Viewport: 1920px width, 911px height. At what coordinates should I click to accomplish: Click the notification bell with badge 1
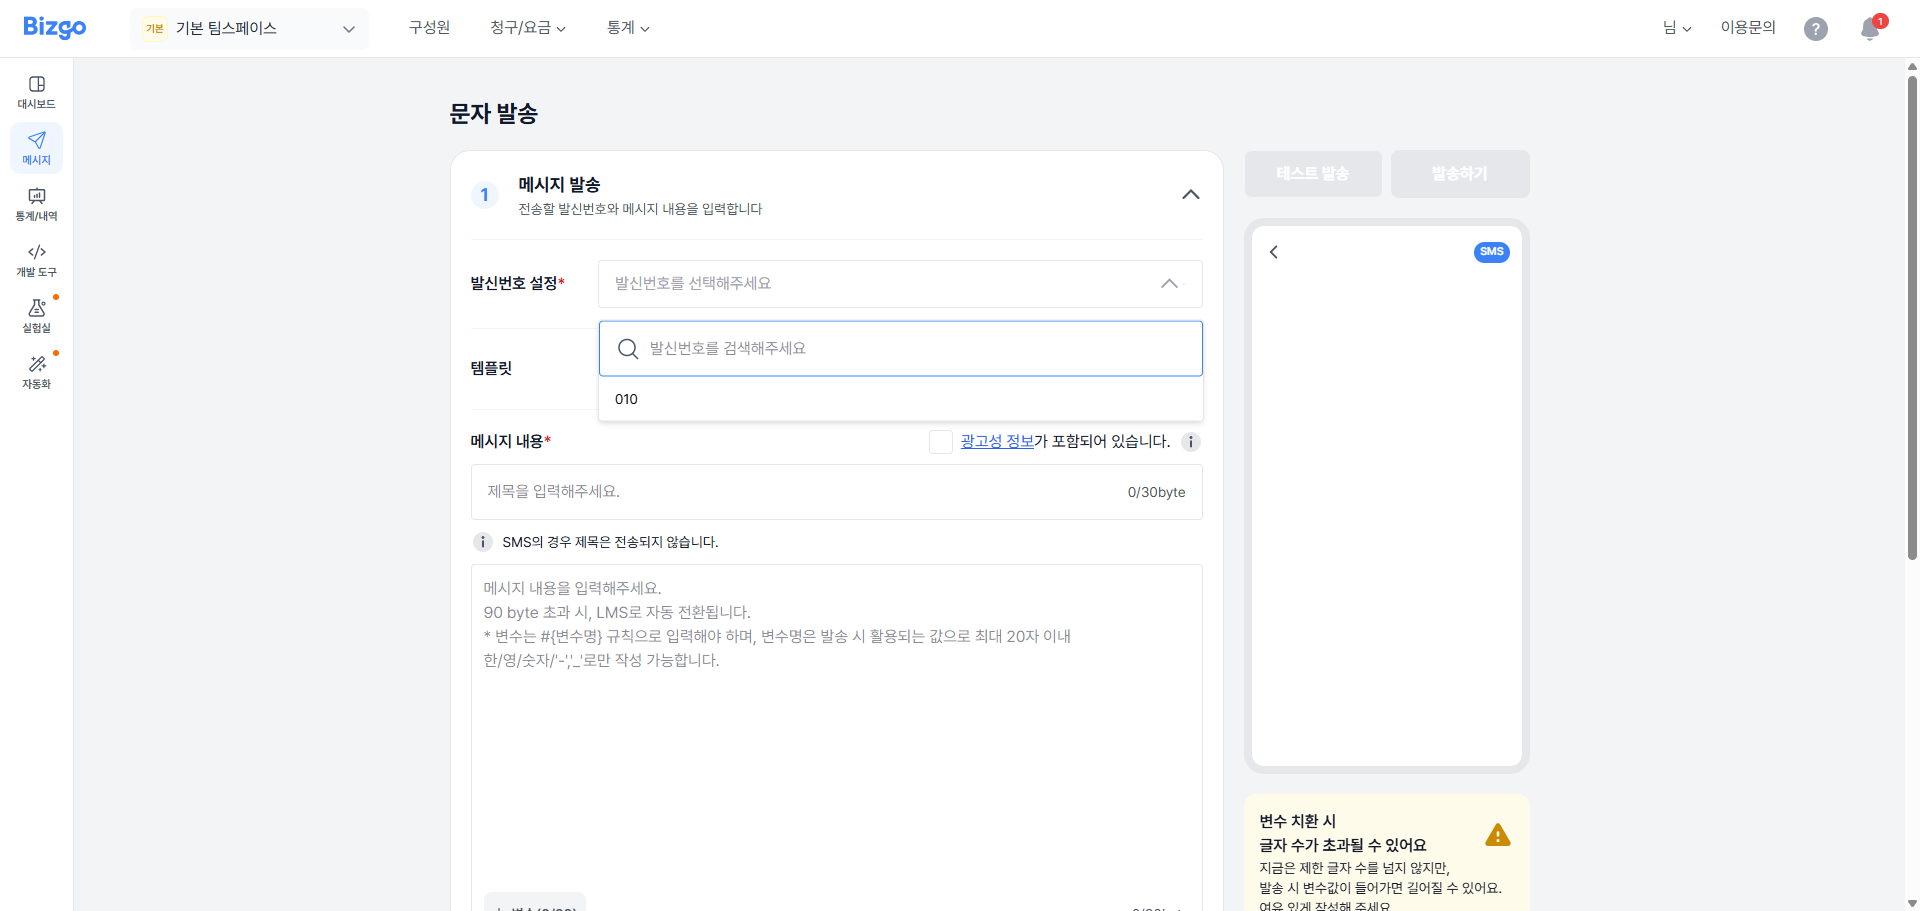1868,29
